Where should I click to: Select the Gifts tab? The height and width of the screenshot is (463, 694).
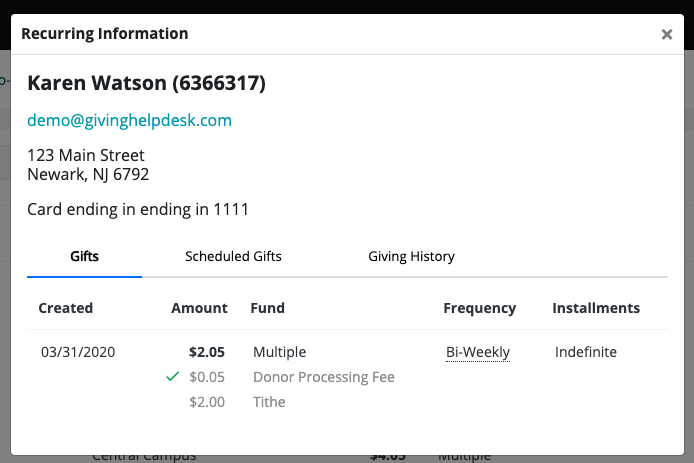click(x=85, y=256)
